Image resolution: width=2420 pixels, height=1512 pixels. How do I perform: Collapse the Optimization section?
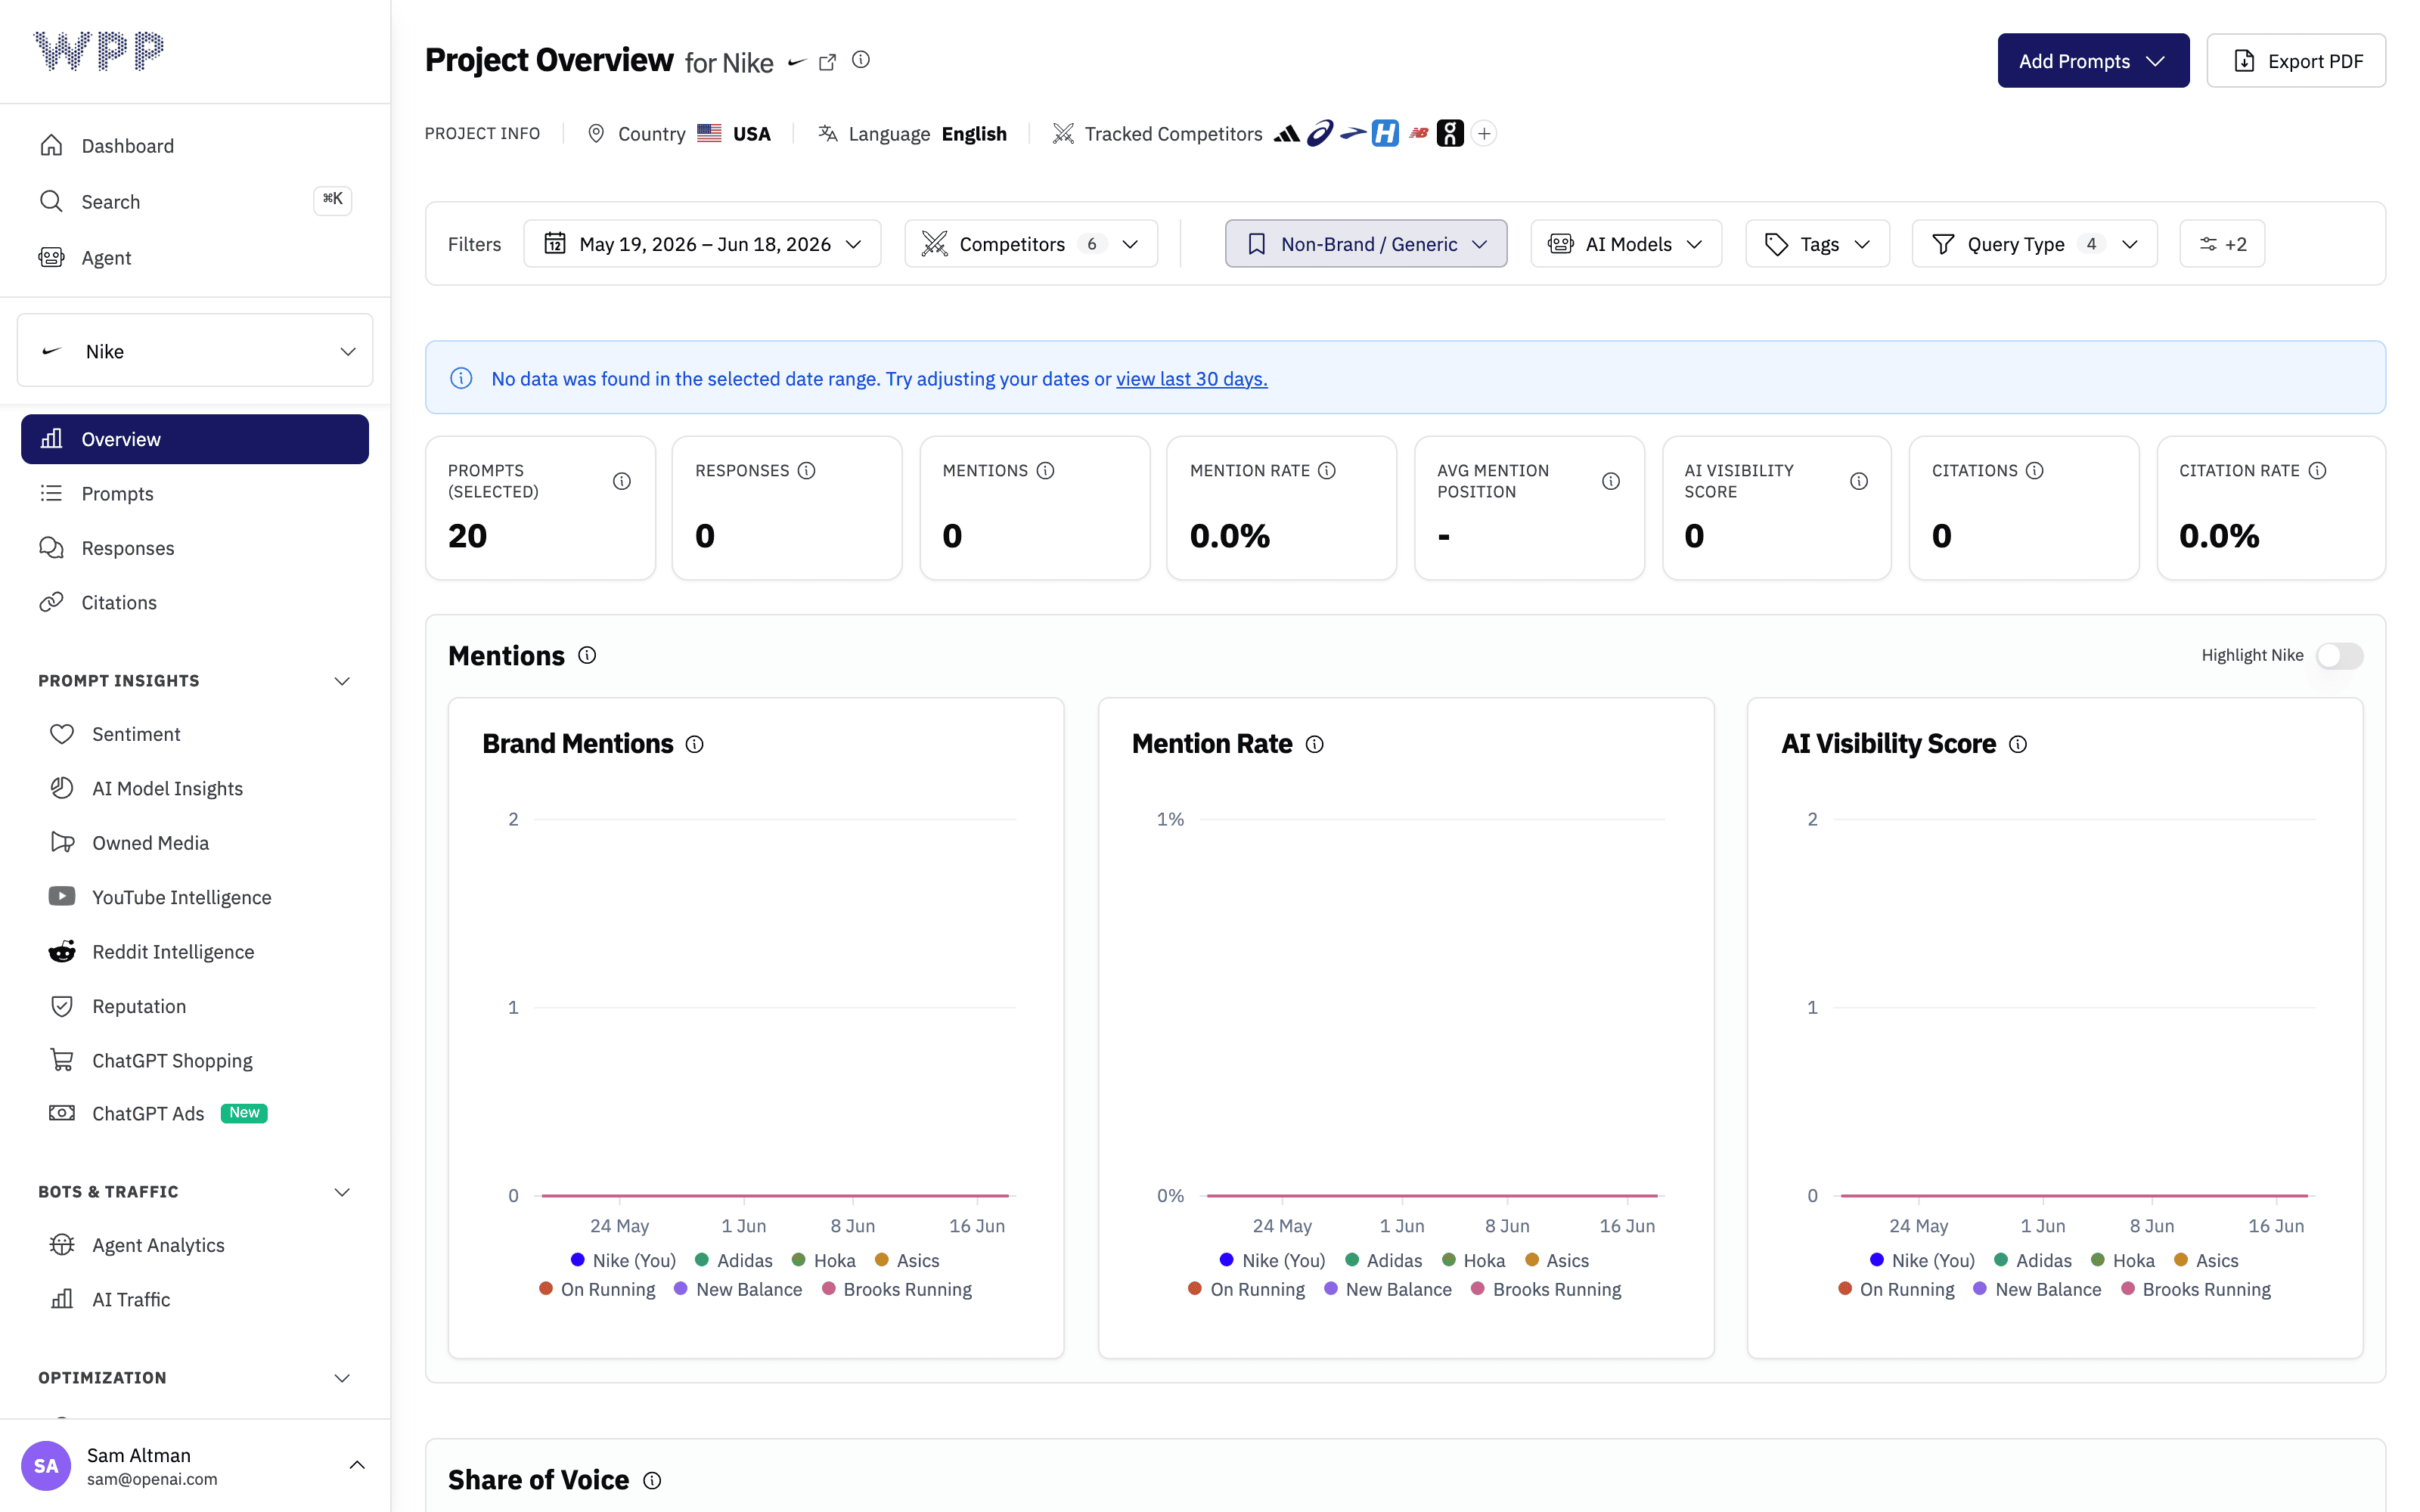tap(342, 1378)
